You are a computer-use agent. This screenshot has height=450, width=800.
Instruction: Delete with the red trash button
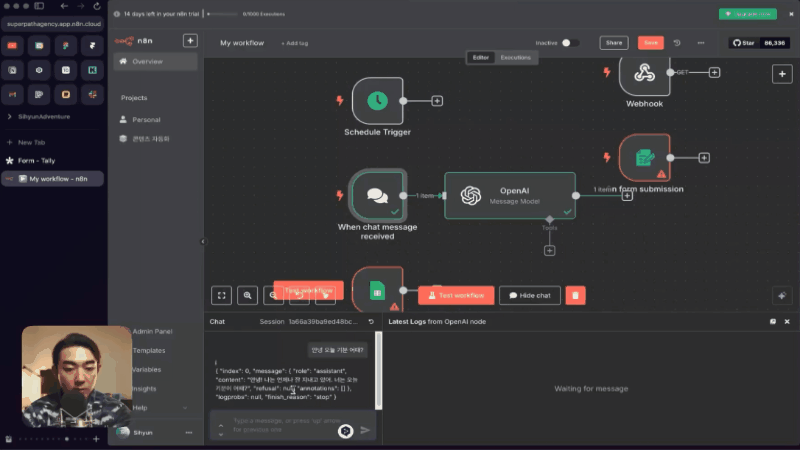(x=575, y=295)
